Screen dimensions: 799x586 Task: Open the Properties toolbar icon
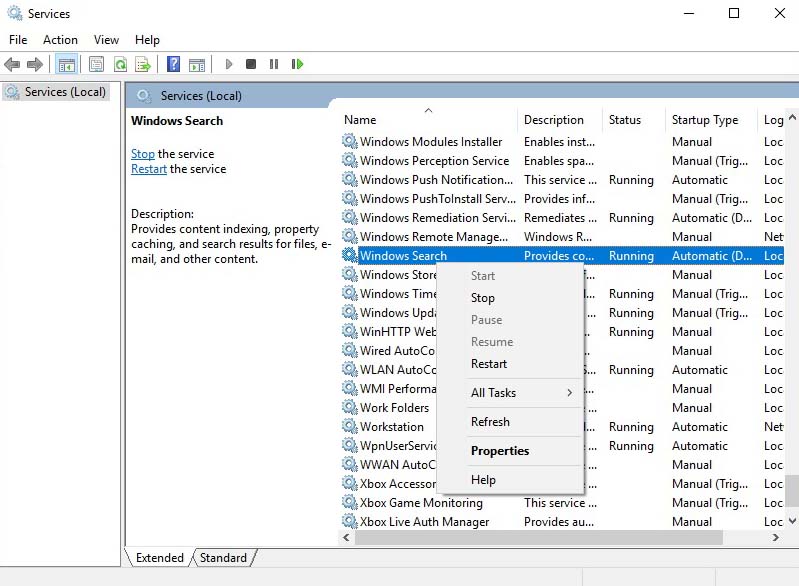pyautogui.click(x=96, y=64)
